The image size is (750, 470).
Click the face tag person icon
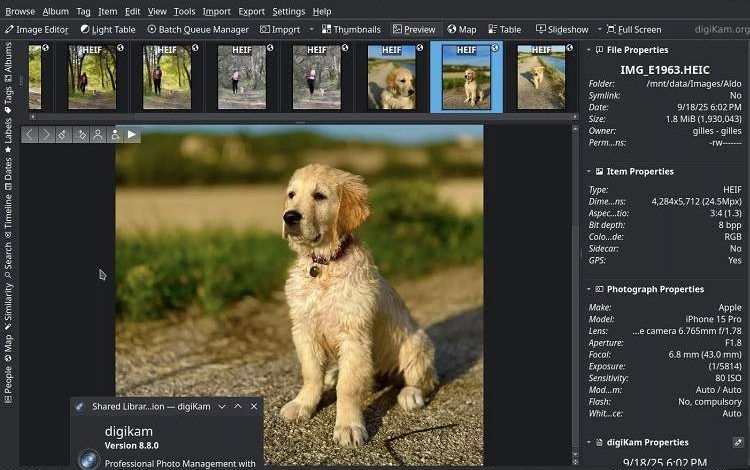tap(98, 134)
